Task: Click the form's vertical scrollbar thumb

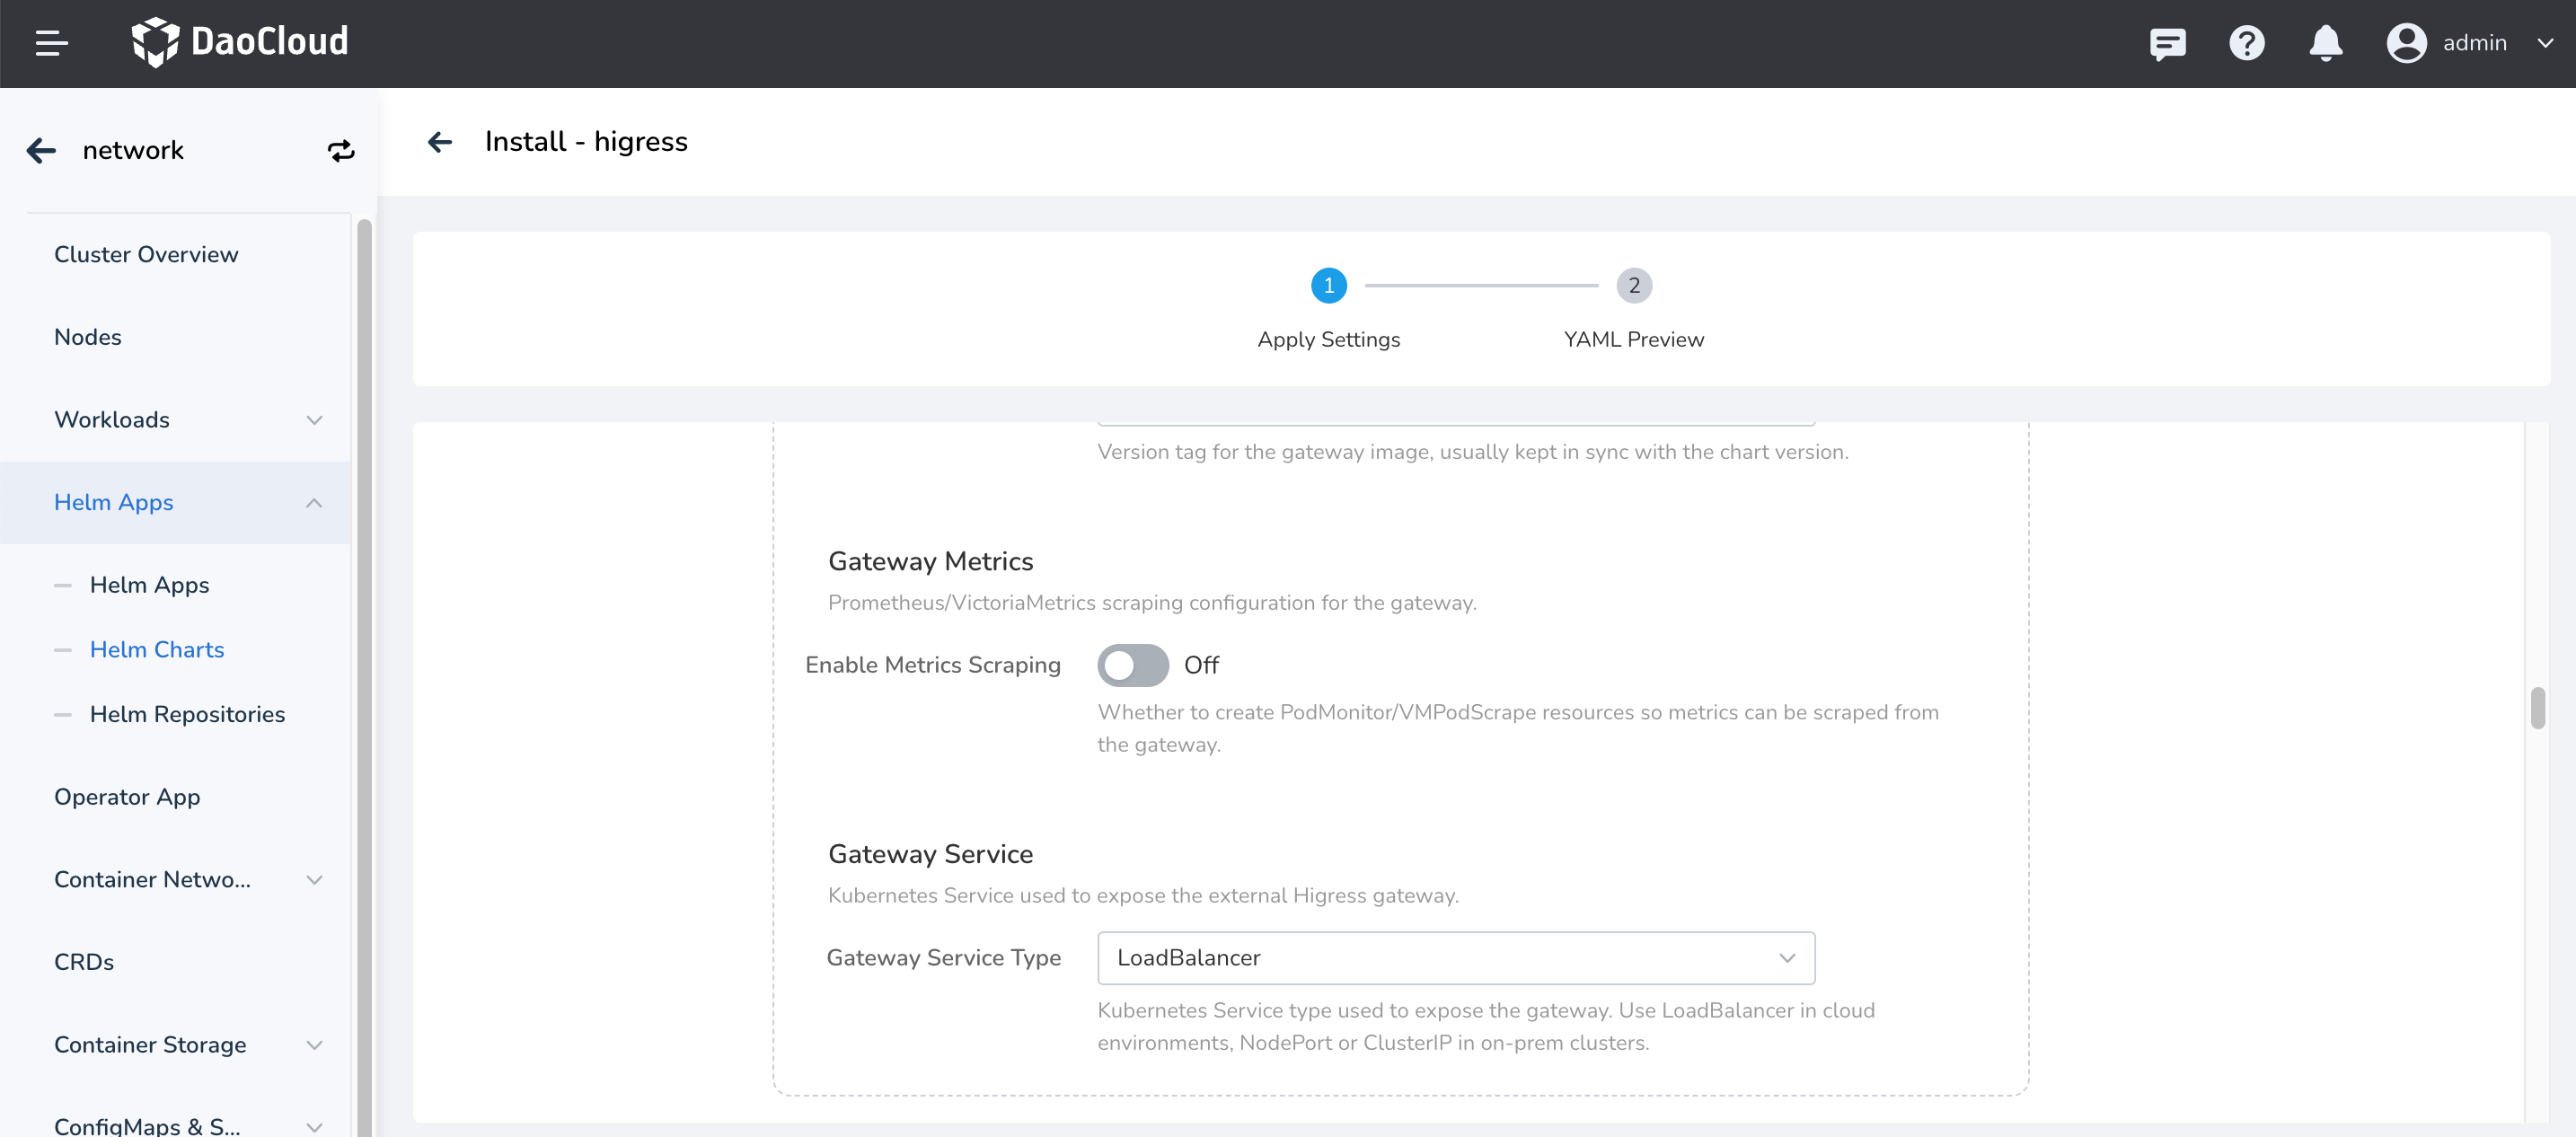Action: 2537,708
